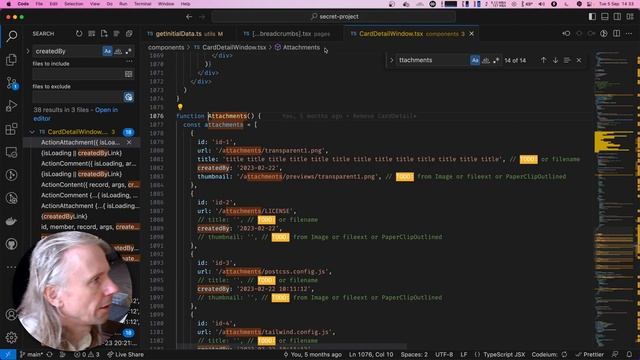640x360 pixels.
Task: Click Live Share in status bar
Action: click(125, 354)
